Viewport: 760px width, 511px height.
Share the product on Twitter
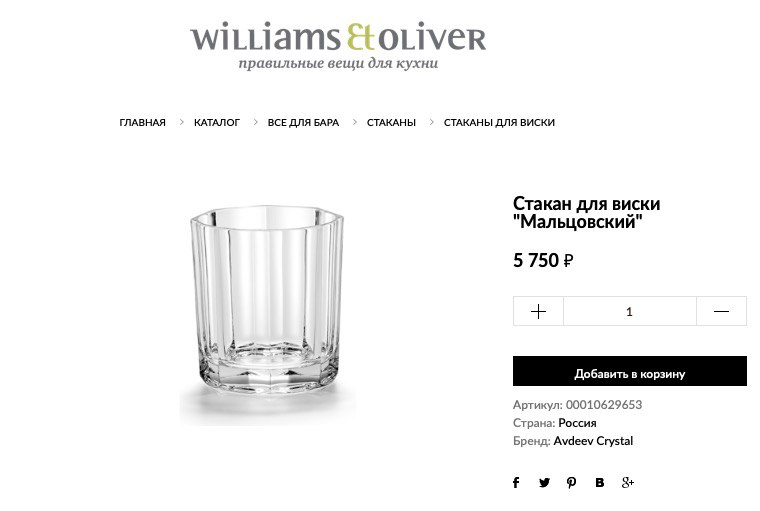pyautogui.click(x=544, y=482)
